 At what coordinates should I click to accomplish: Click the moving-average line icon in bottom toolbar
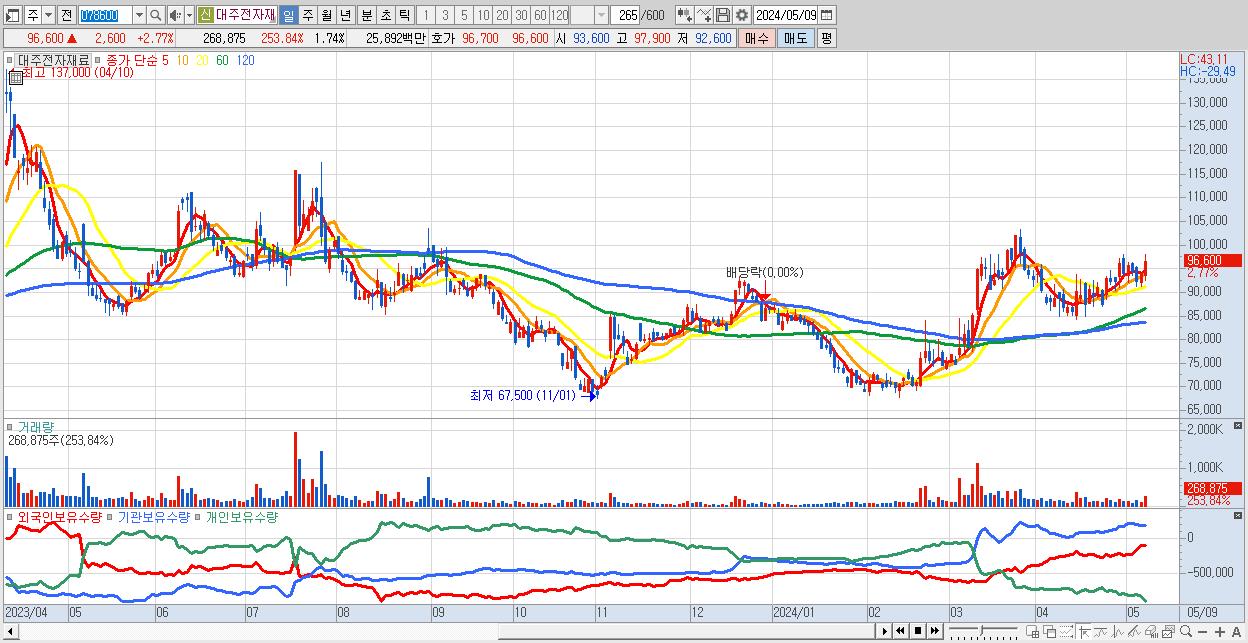pos(1101,631)
